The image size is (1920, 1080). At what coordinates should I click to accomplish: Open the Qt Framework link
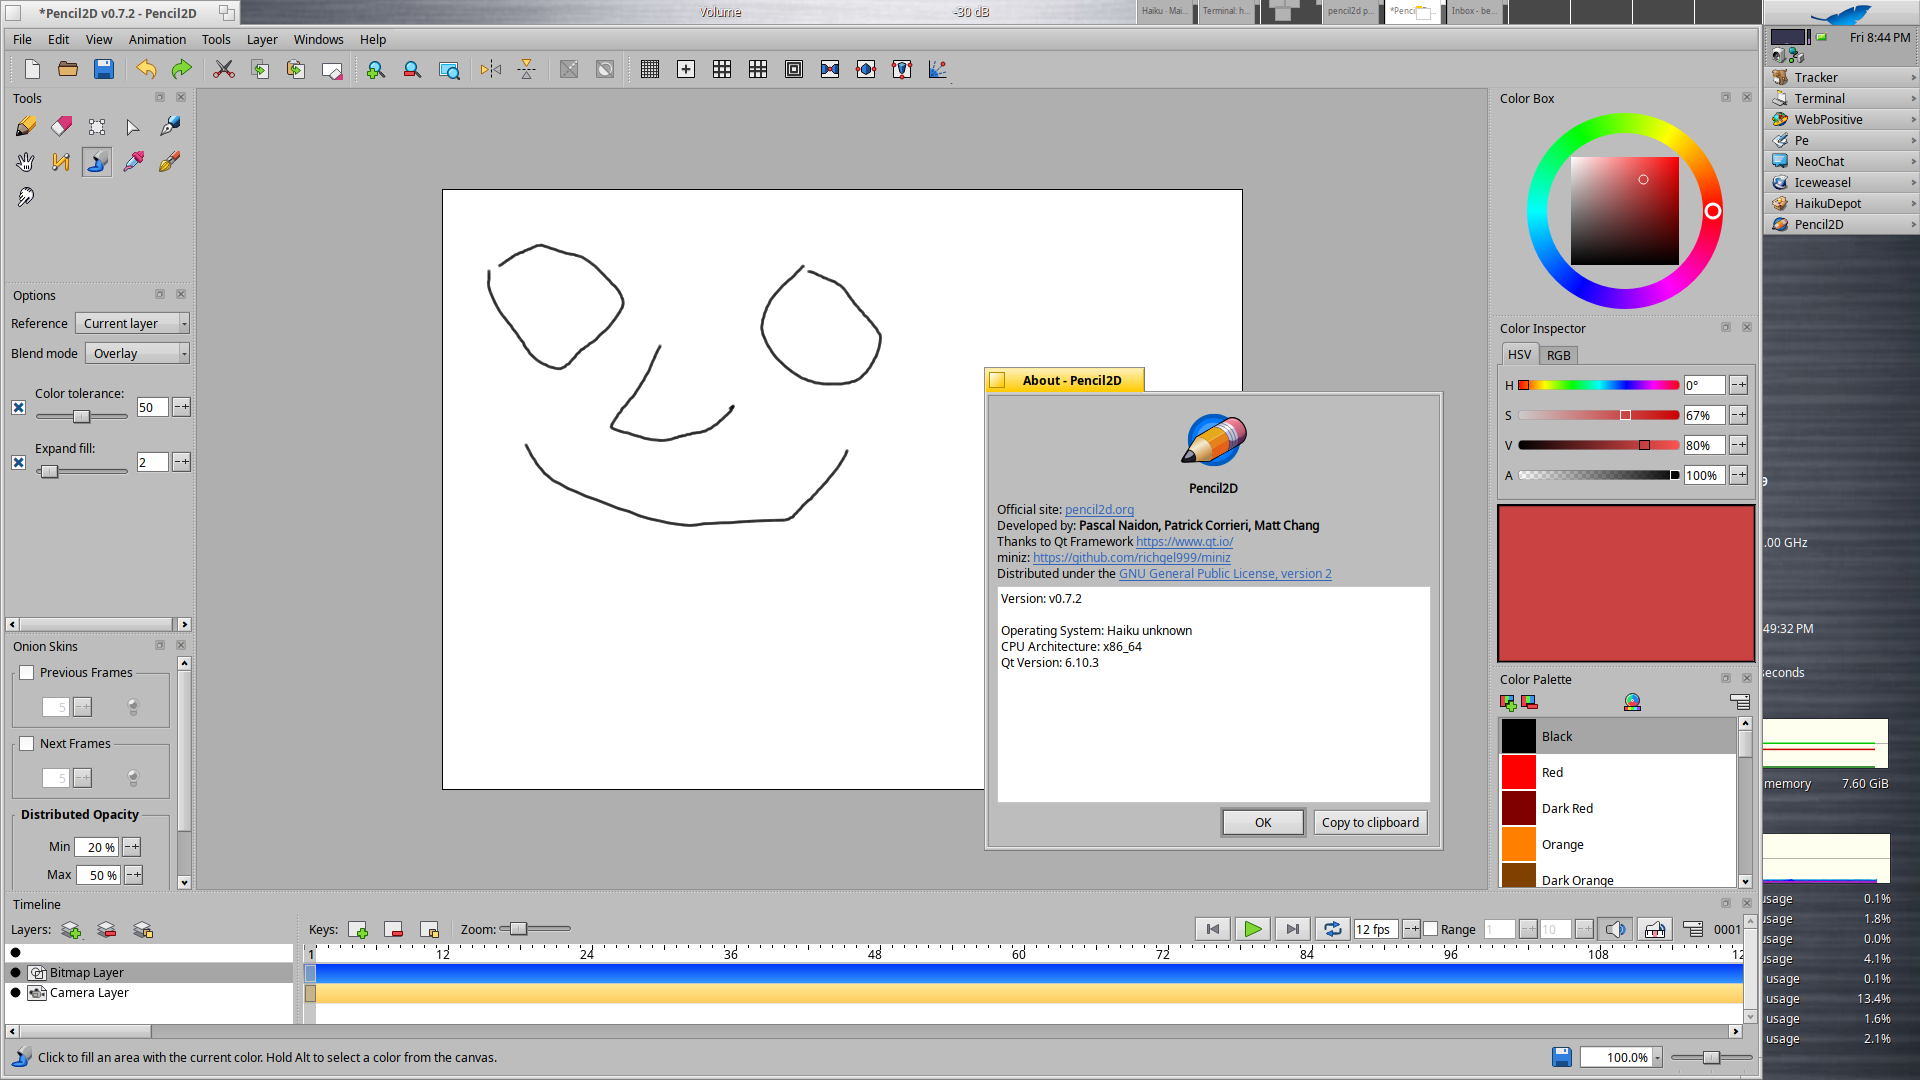click(x=1184, y=542)
